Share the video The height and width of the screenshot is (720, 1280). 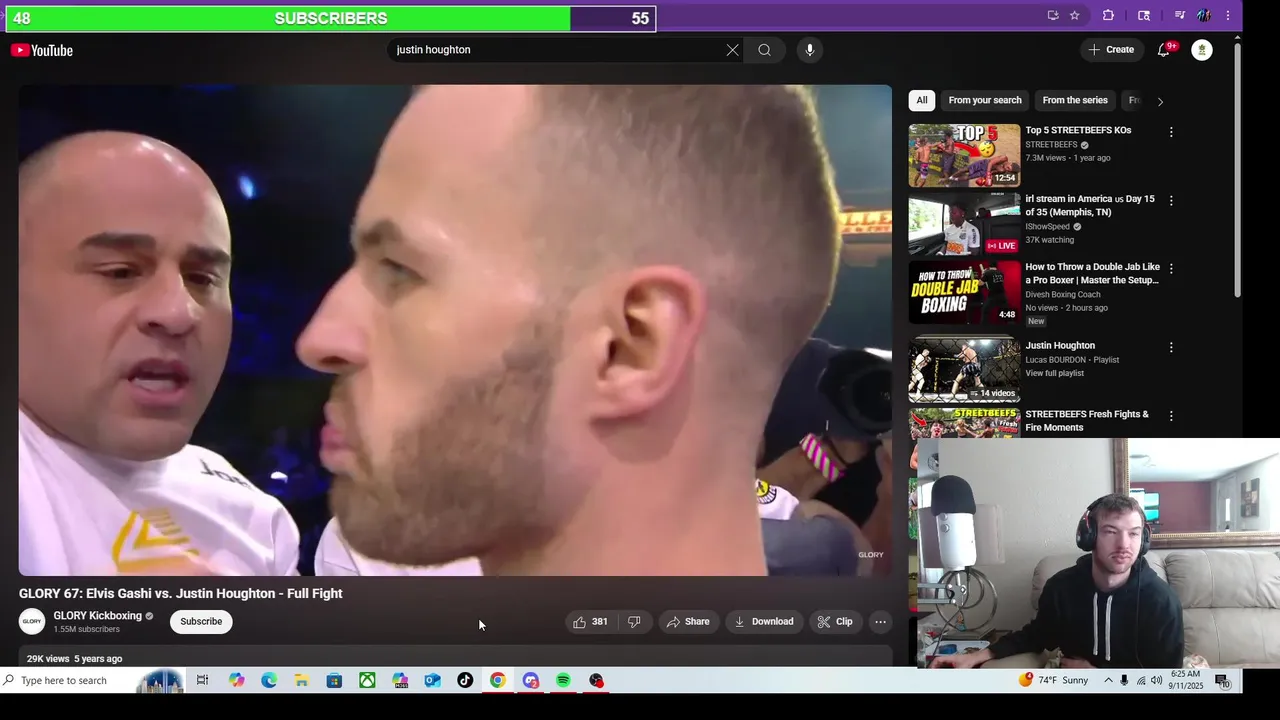[688, 622]
